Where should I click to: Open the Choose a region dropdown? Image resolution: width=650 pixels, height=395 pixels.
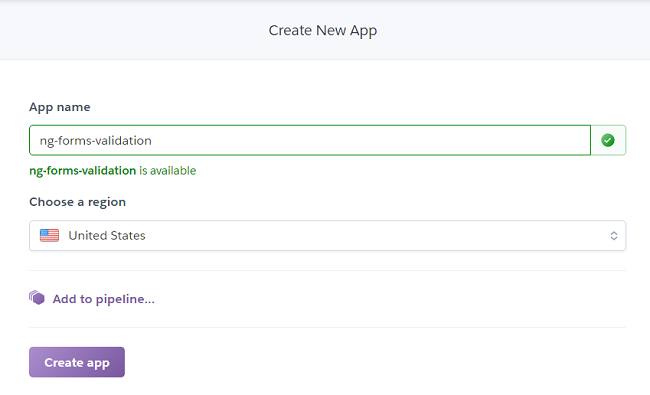coord(327,236)
